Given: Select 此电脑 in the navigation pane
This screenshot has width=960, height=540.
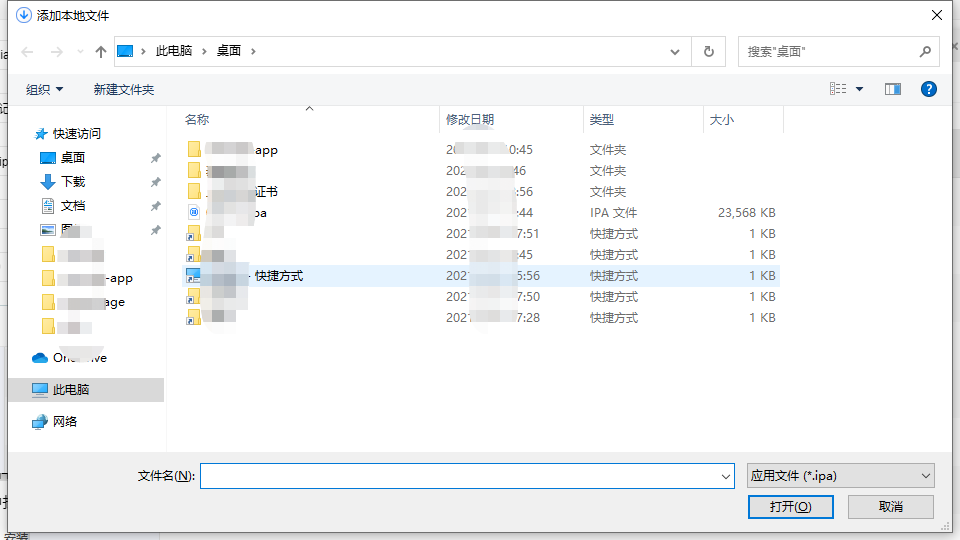Looking at the screenshot, I should [x=86, y=389].
